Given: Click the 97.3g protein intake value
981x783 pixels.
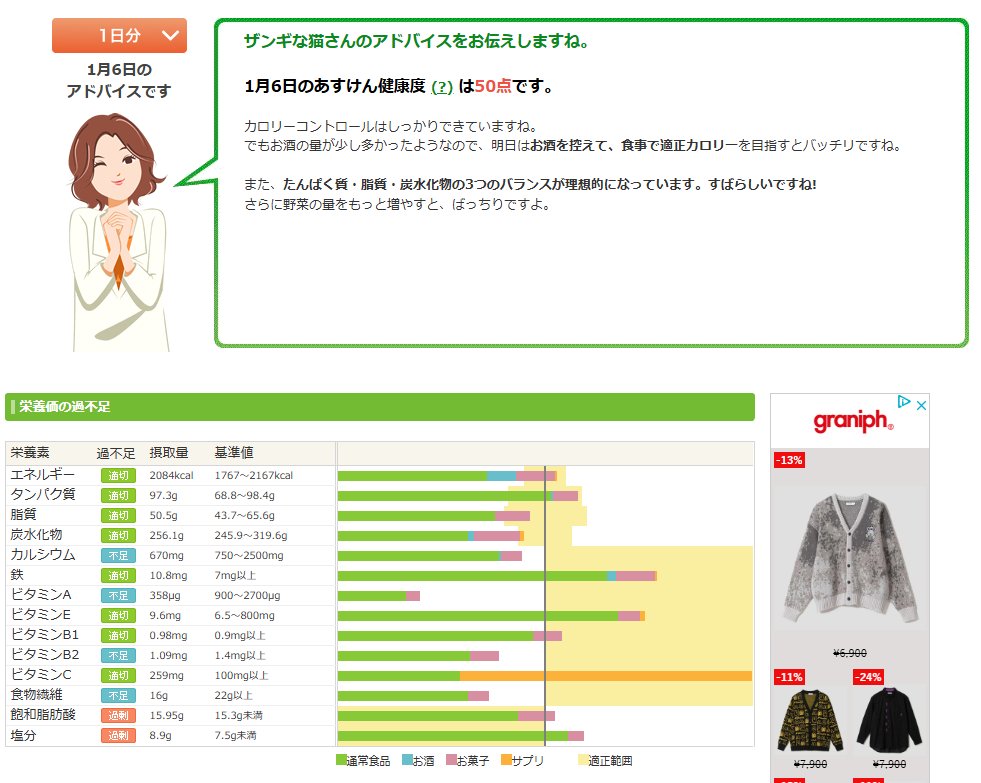Looking at the screenshot, I should pyautogui.click(x=163, y=495).
